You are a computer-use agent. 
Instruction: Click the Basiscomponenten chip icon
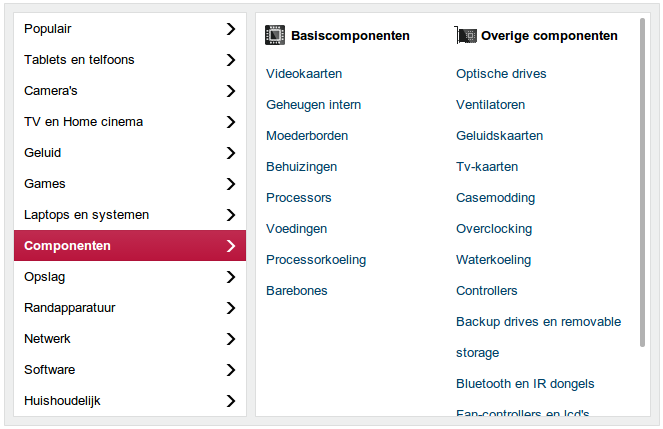coord(275,35)
